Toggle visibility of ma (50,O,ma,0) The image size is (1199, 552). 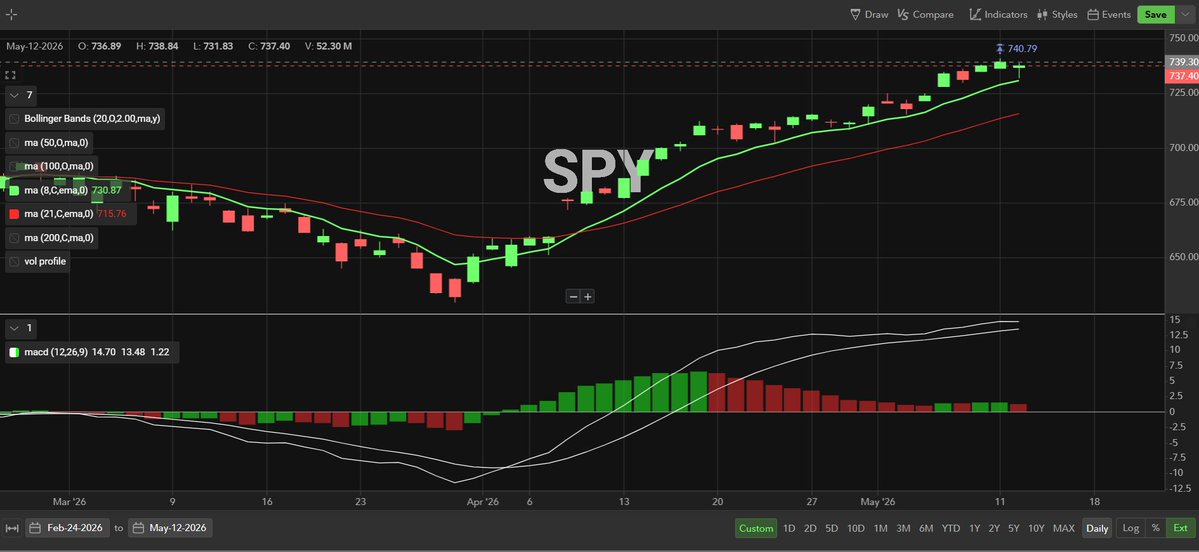(14, 143)
